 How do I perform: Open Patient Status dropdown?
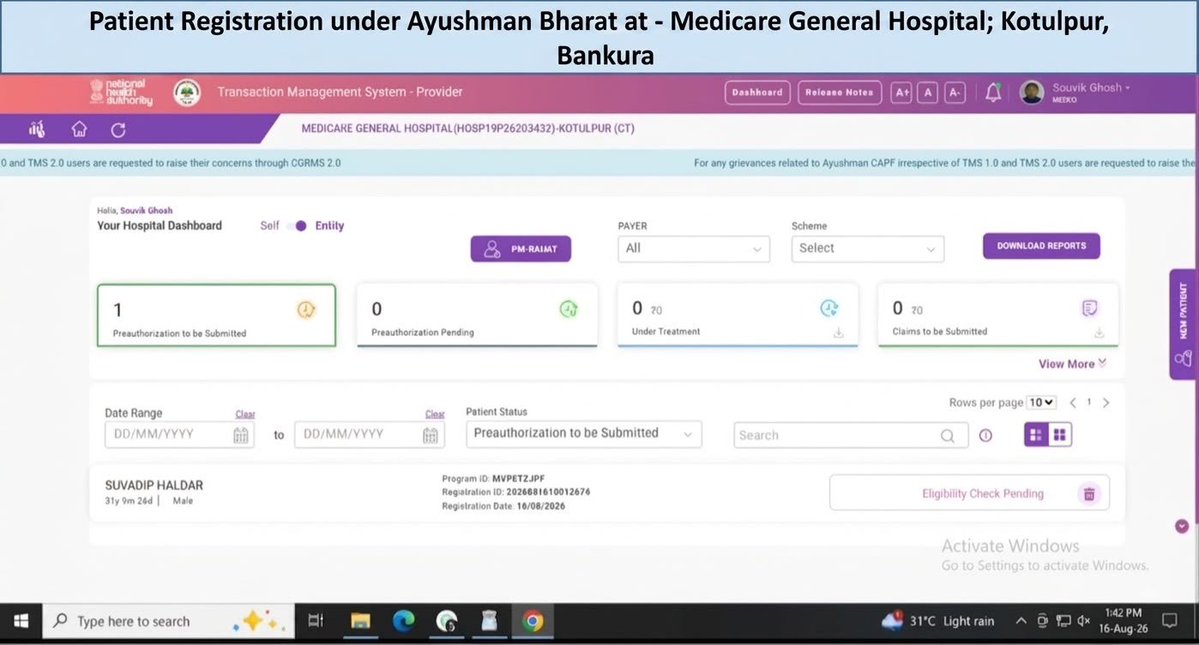click(583, 433)
